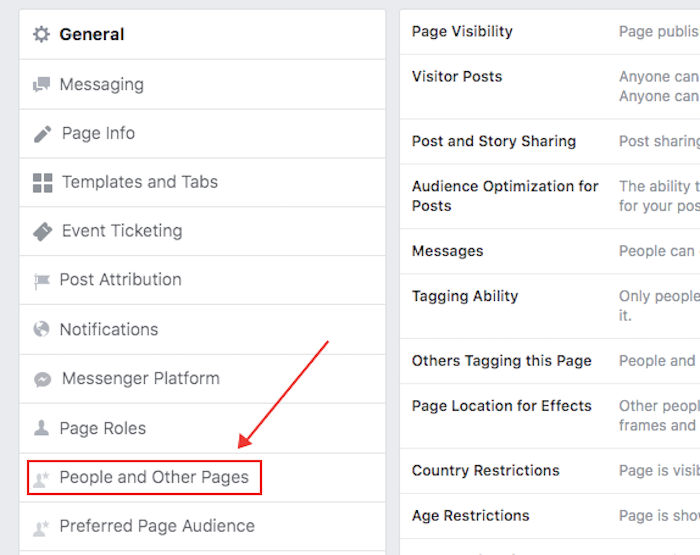The width and height of the screenshot is (700, 555).
Task: Edit the Page Visibility setting row
Action: pos(462,31)
